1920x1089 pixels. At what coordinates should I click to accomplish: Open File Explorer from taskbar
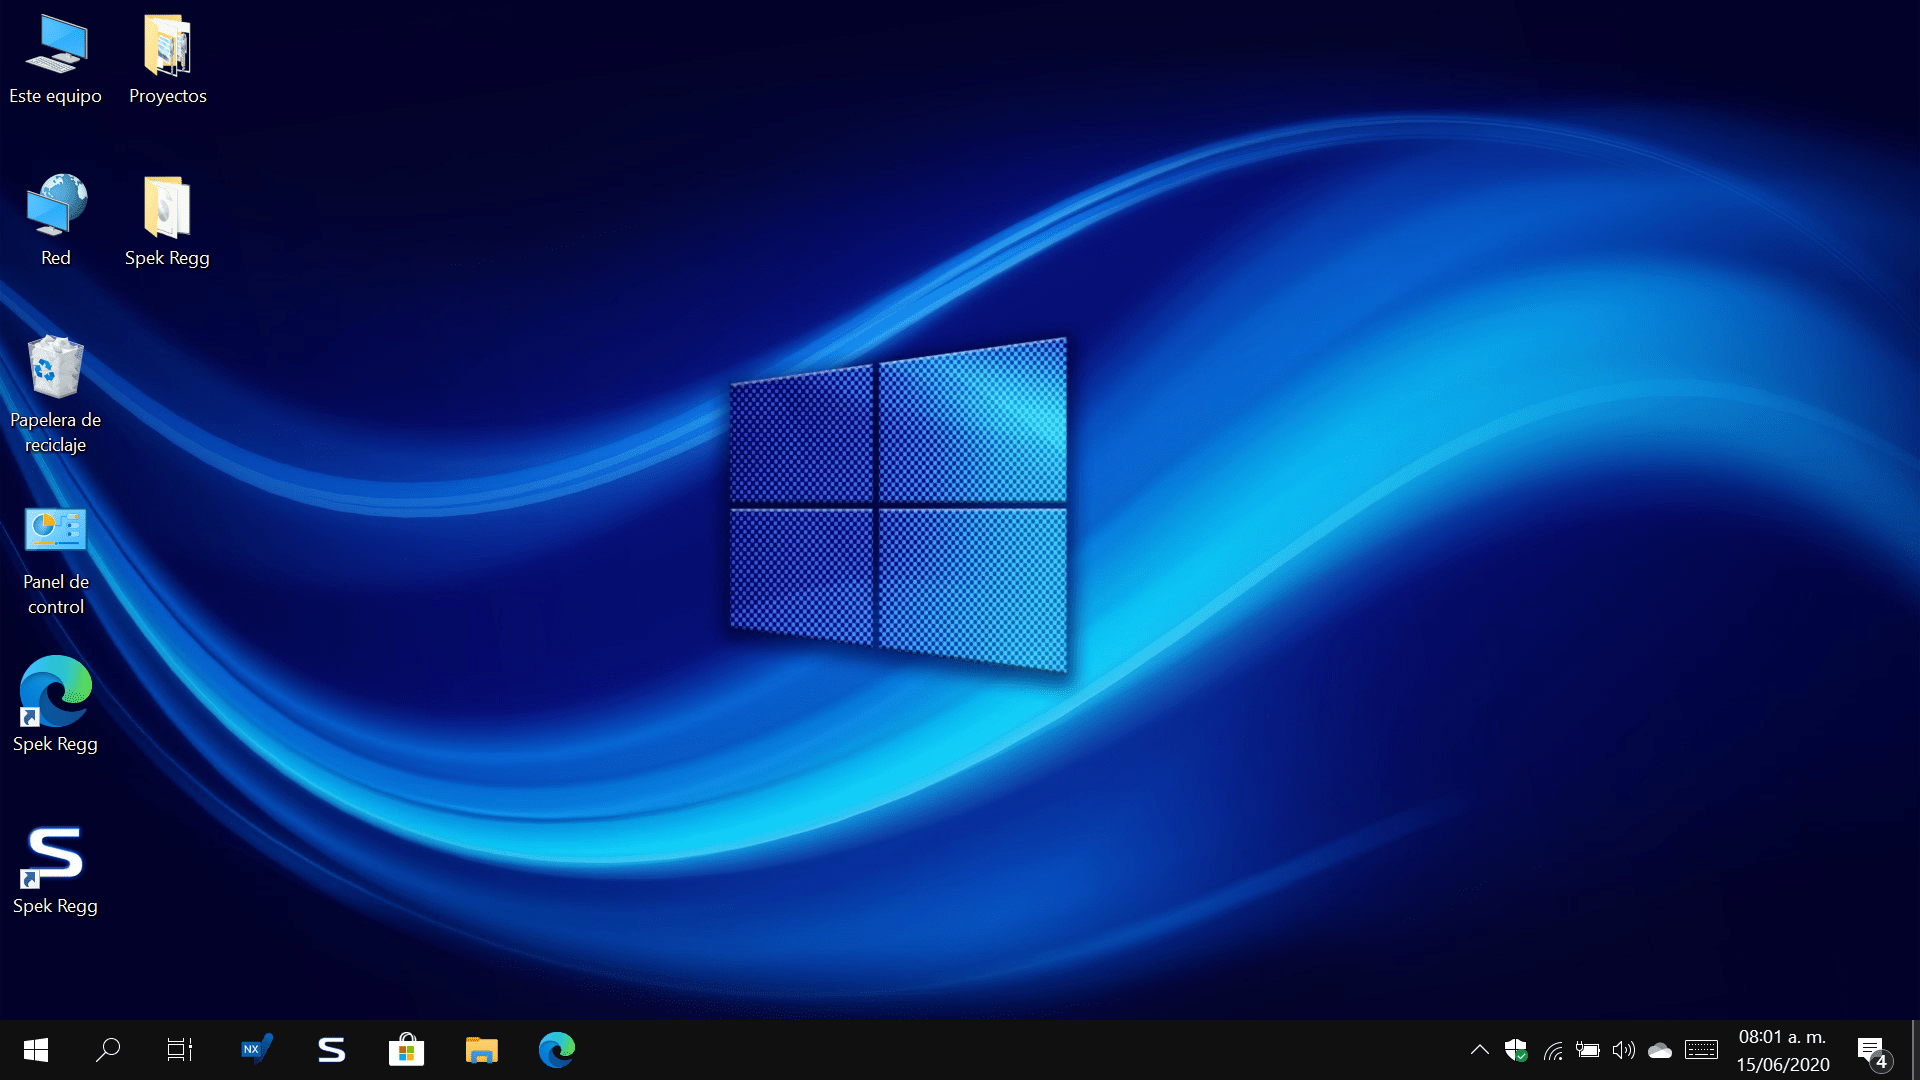(481, 1049)
